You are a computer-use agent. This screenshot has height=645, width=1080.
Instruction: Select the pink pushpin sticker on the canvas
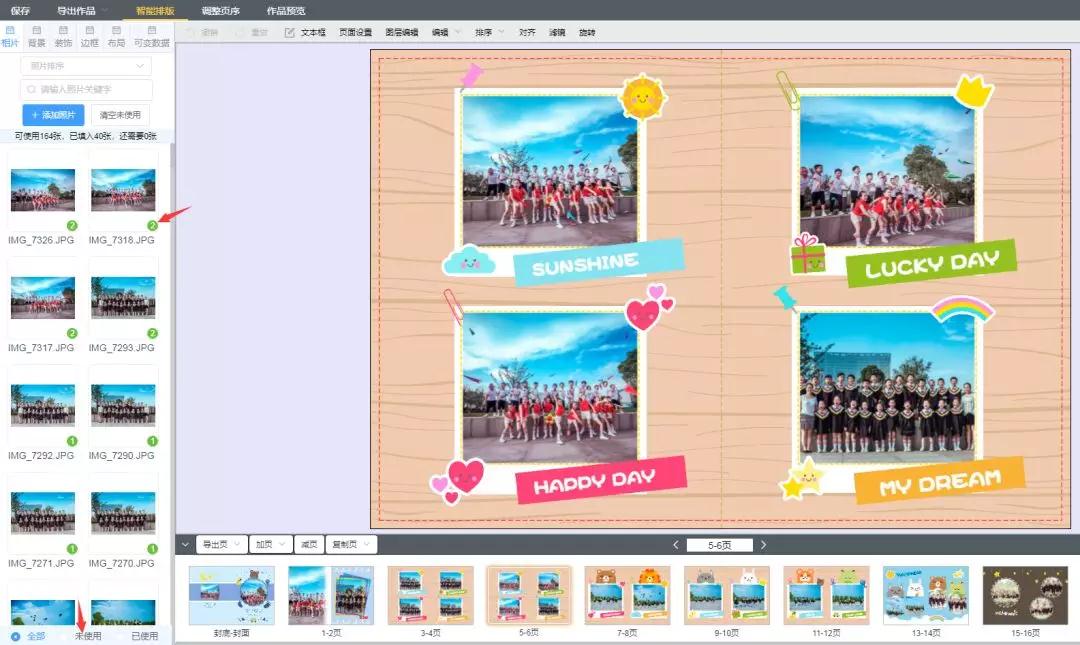click(x=471, y=76)
